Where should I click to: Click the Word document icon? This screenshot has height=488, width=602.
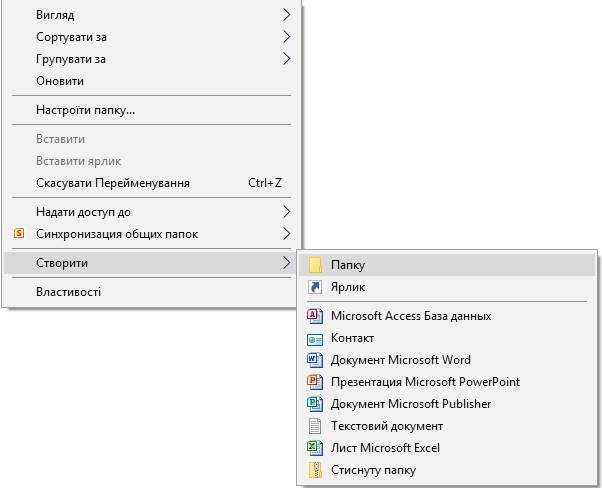point(315,360)
